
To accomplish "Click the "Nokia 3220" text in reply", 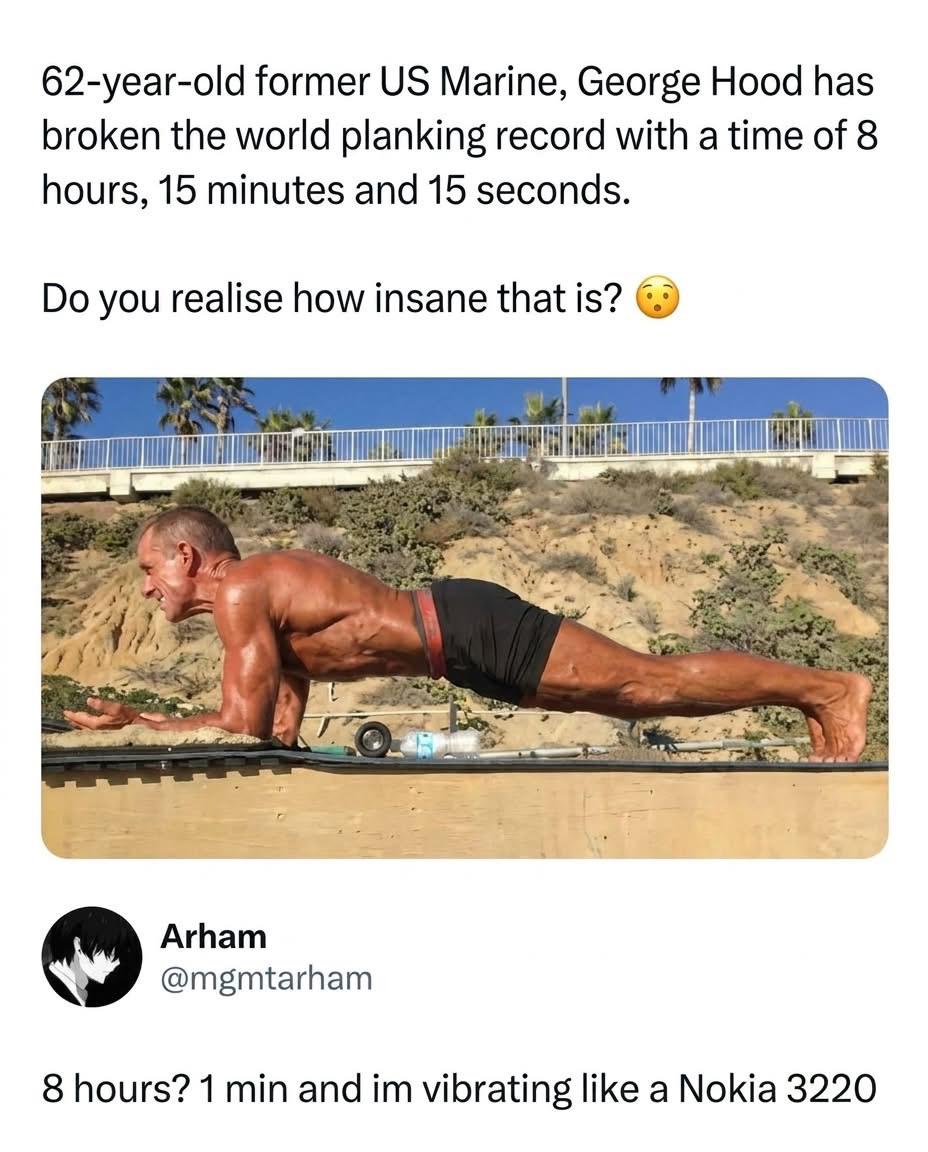I will tap(776, 1087).
